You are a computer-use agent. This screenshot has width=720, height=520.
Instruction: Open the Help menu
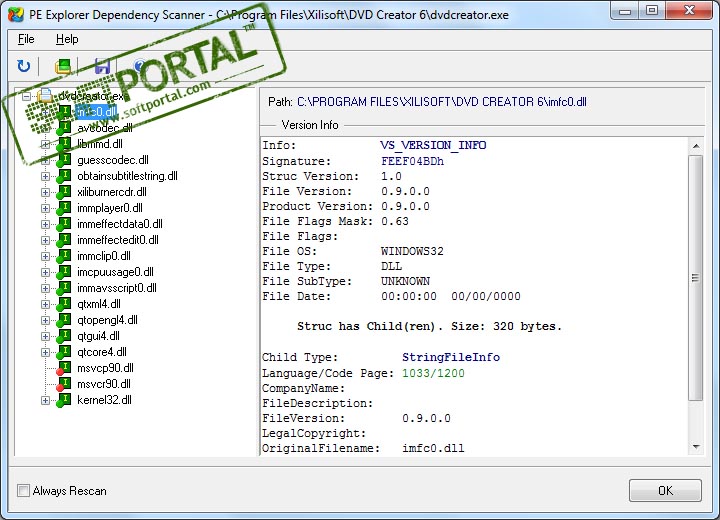(67, 40)
